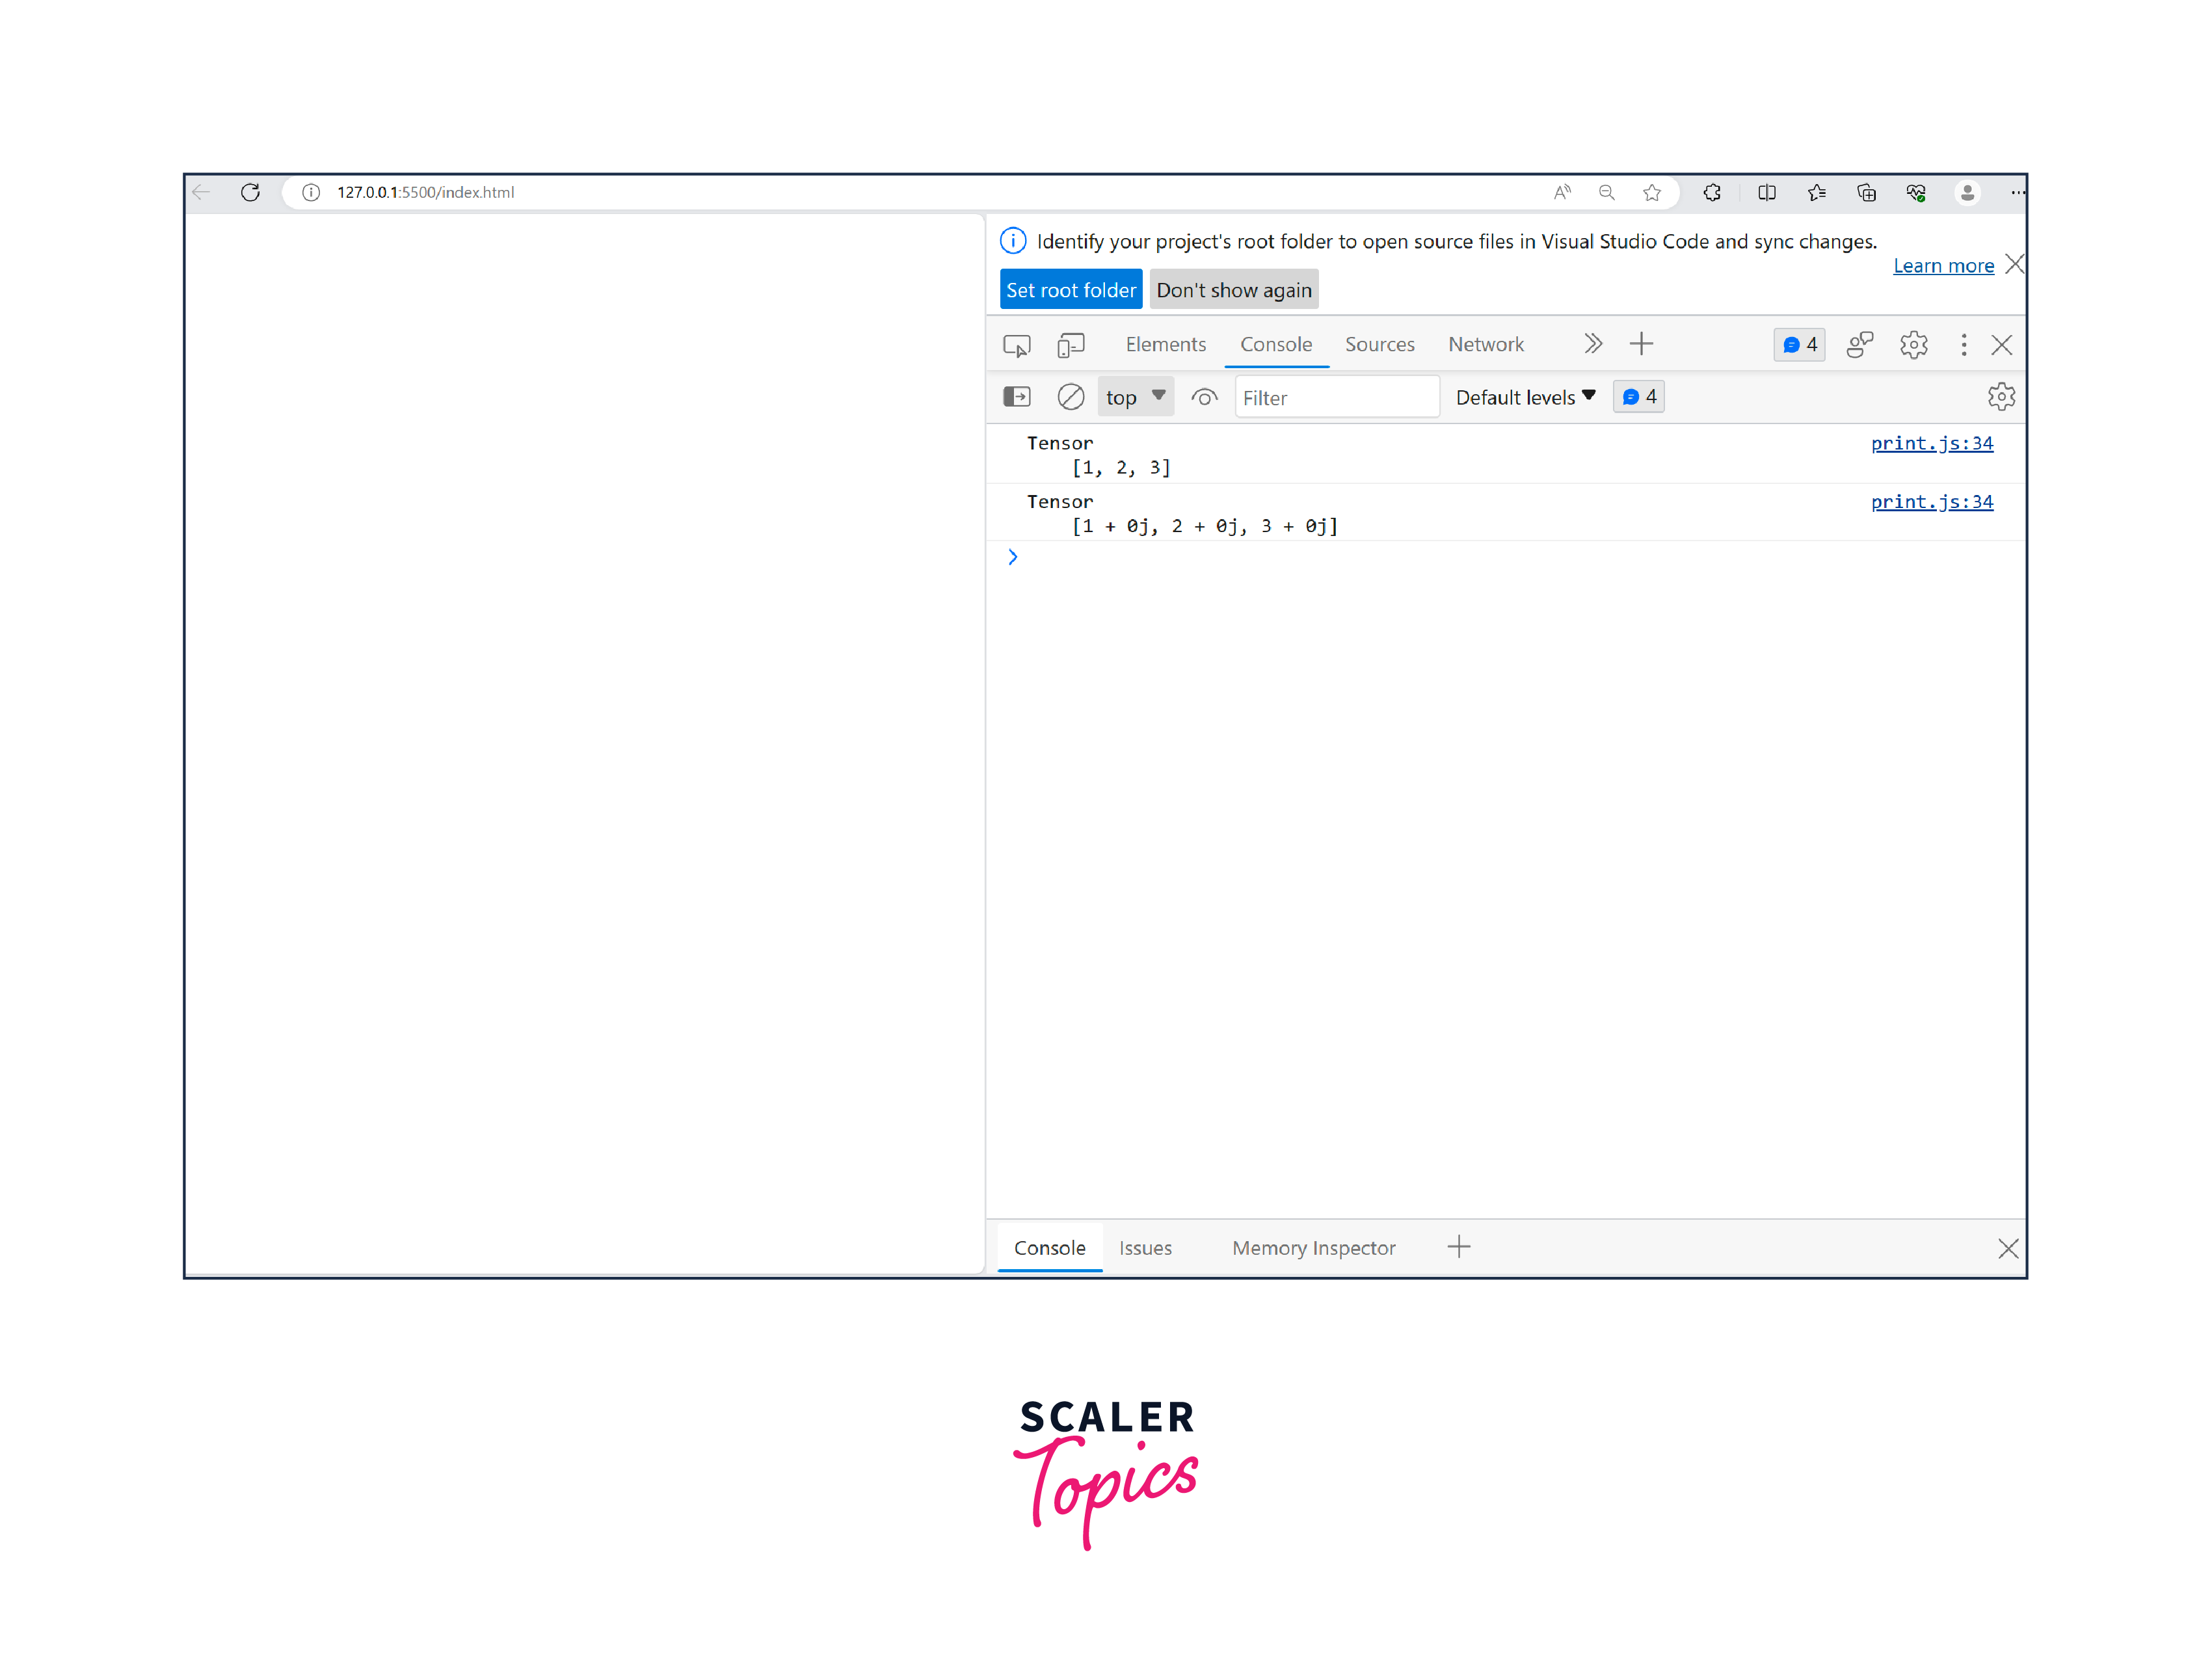Image resolution: width=2212 pixels, height=1675 pixels.
Task: Open the Network tab
Action: pos(1485,344)
